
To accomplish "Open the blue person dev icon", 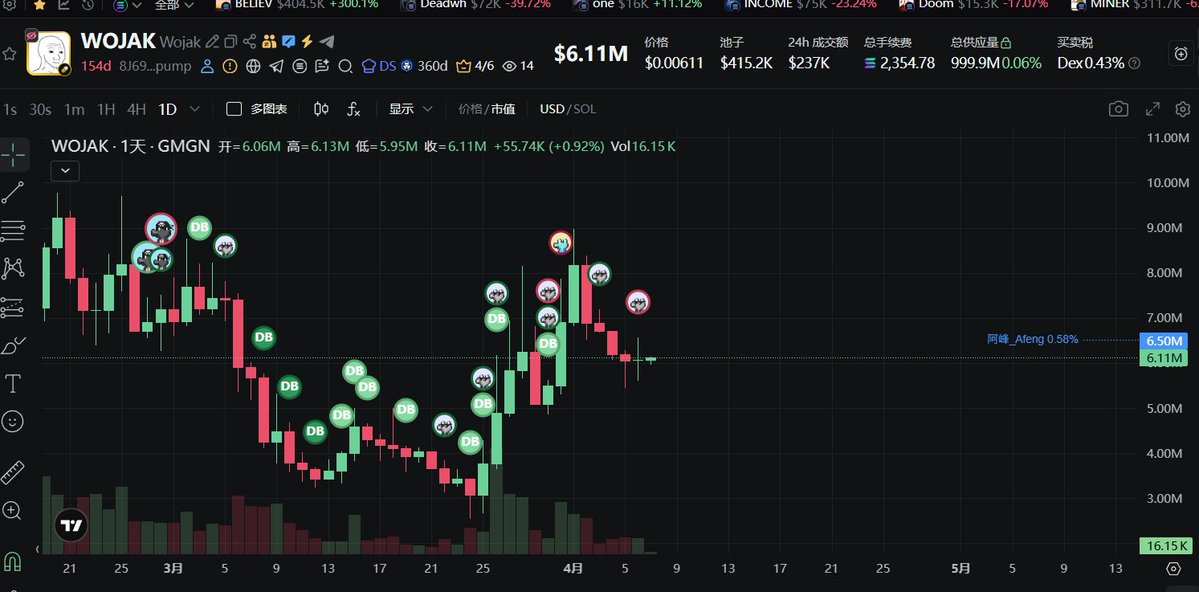I will click(x=207, y=67).
